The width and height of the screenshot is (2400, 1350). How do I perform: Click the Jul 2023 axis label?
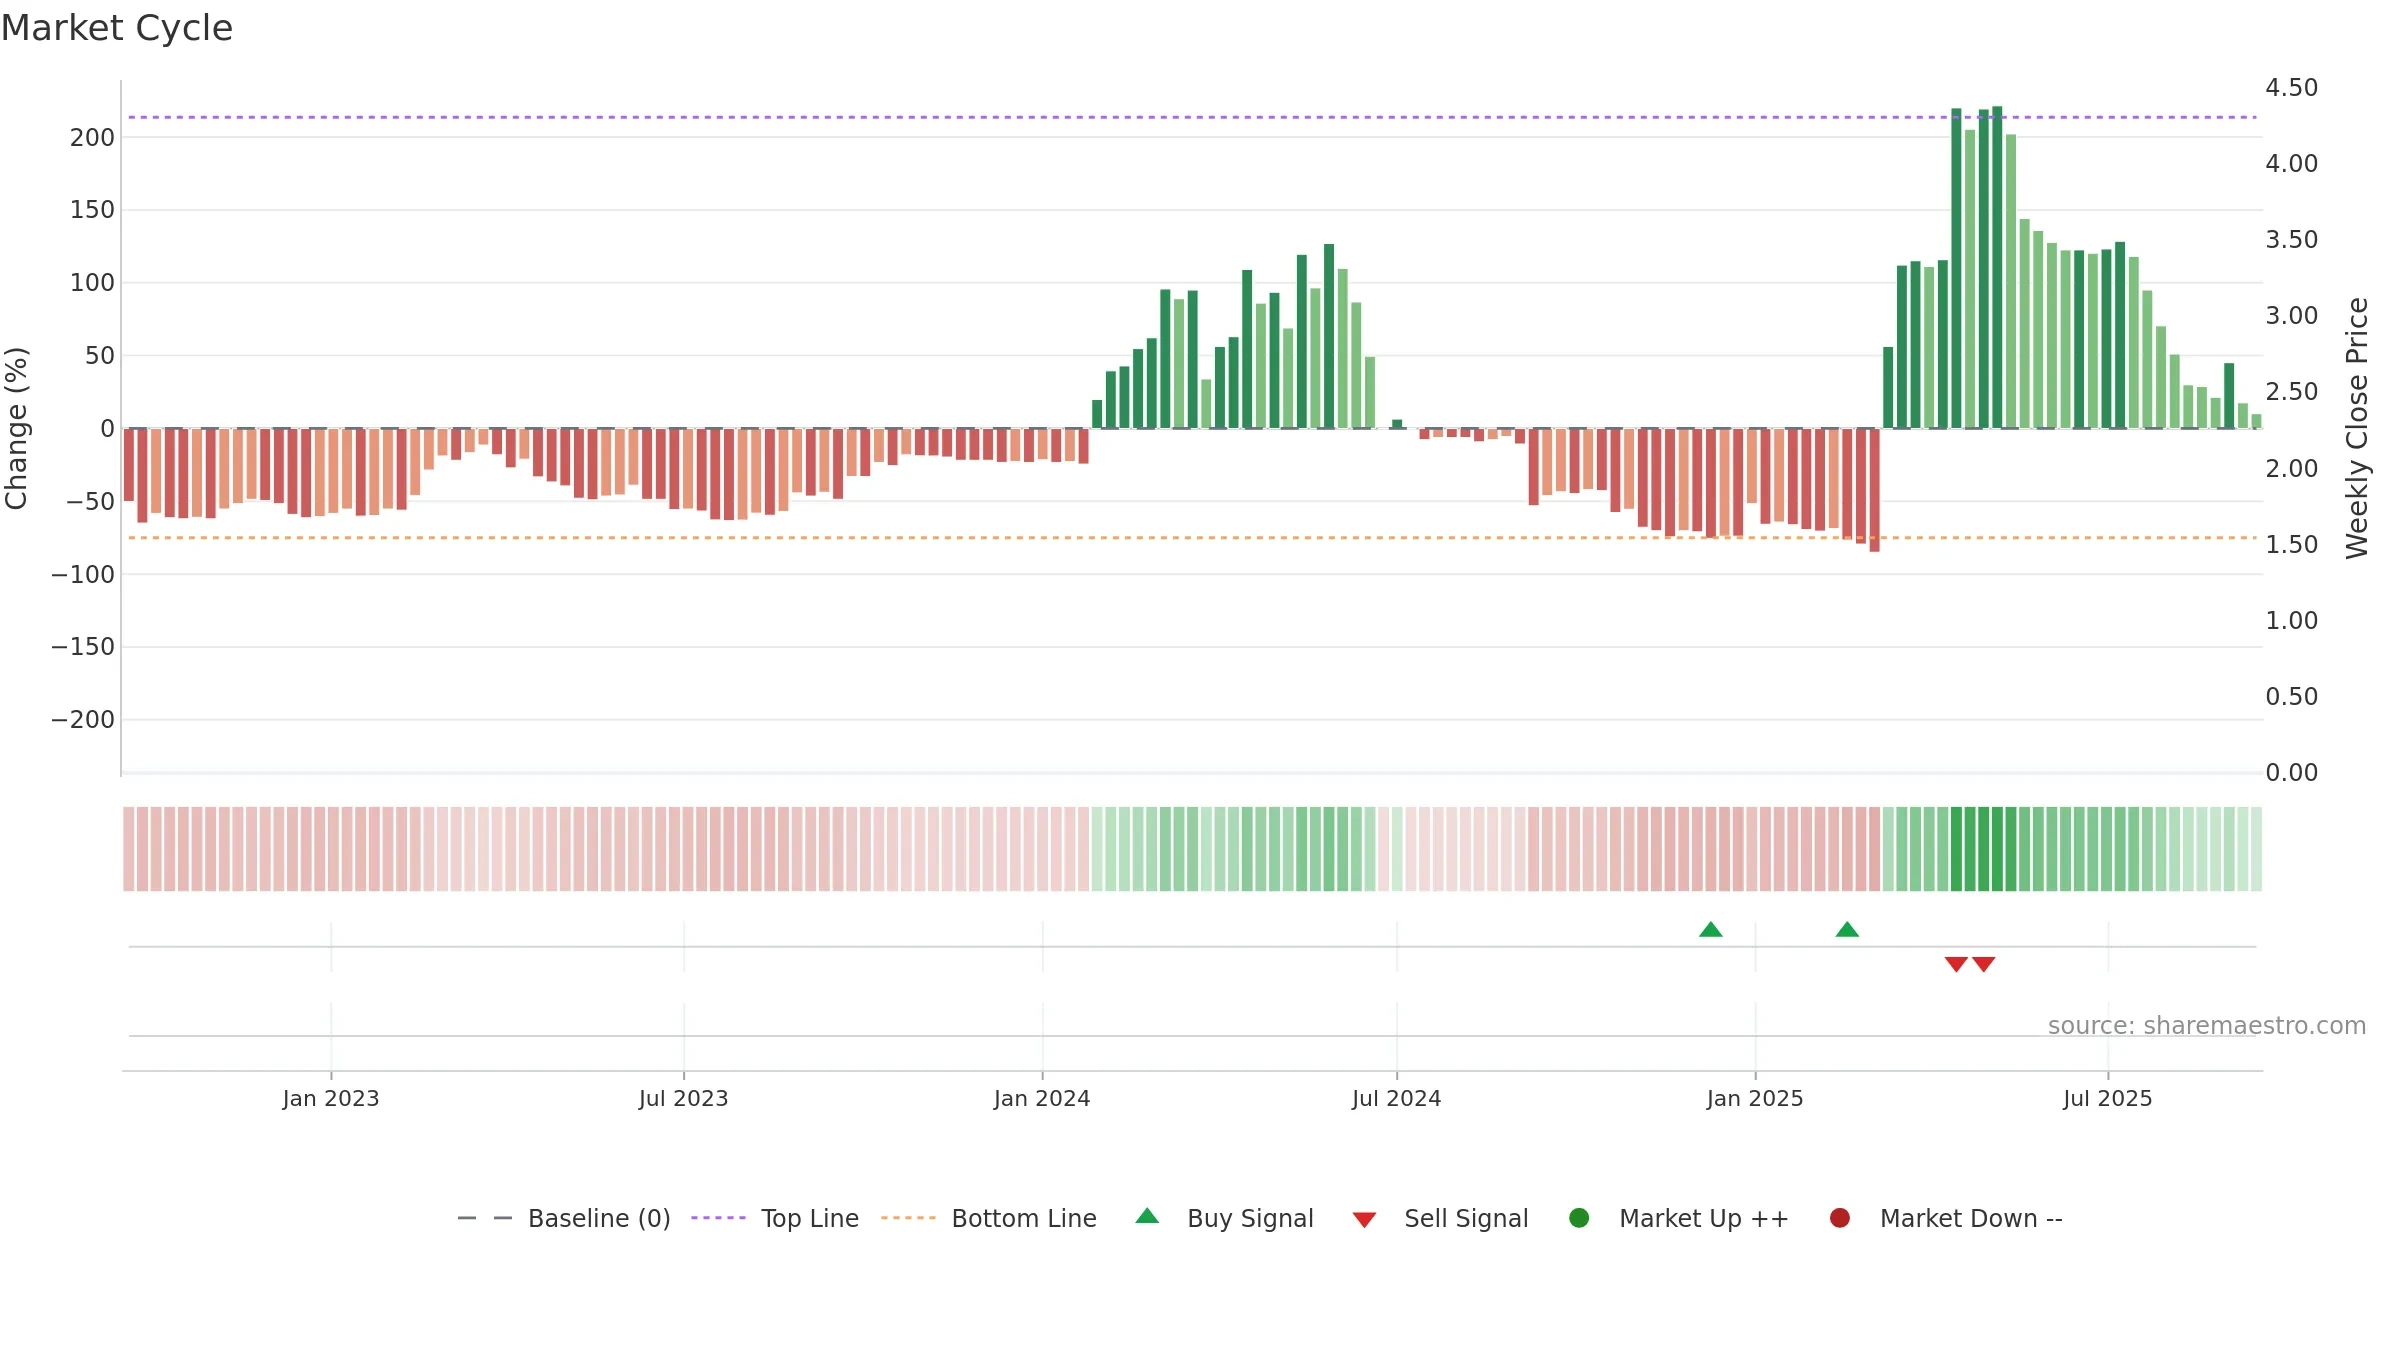pyautogui.click(x=684, y=1099)
